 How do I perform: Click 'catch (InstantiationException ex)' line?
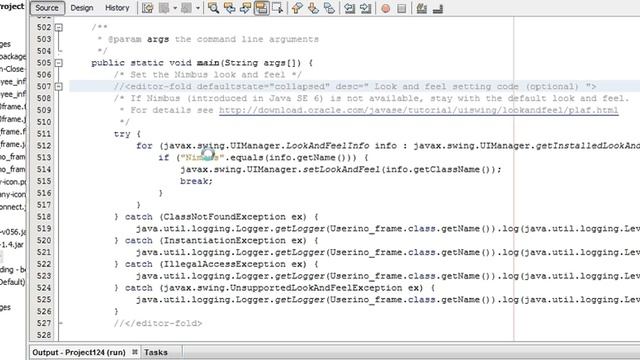(x=216, y=240)
